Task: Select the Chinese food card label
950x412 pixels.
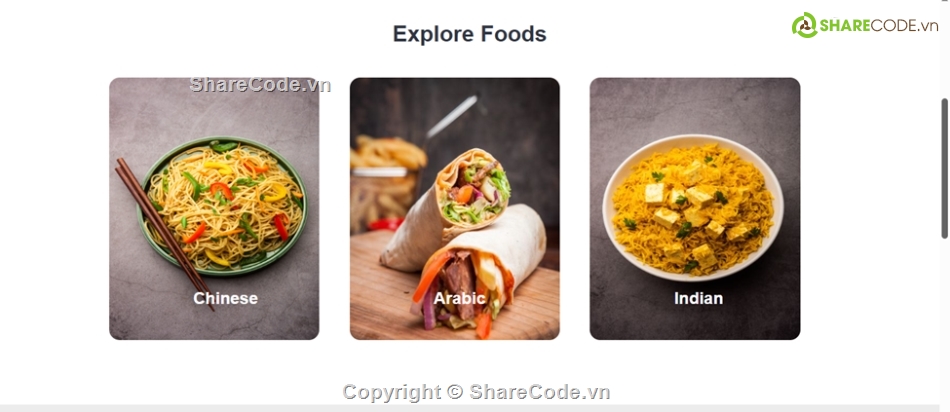Action: click(x=225, y=298)
